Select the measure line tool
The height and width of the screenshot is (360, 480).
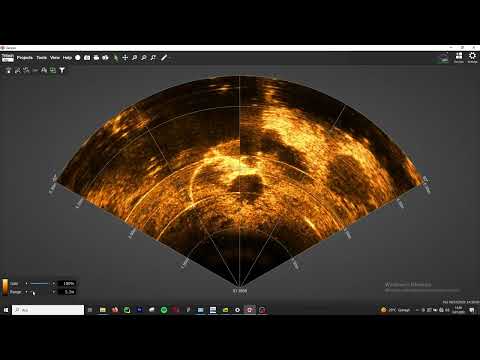[164, 58]
